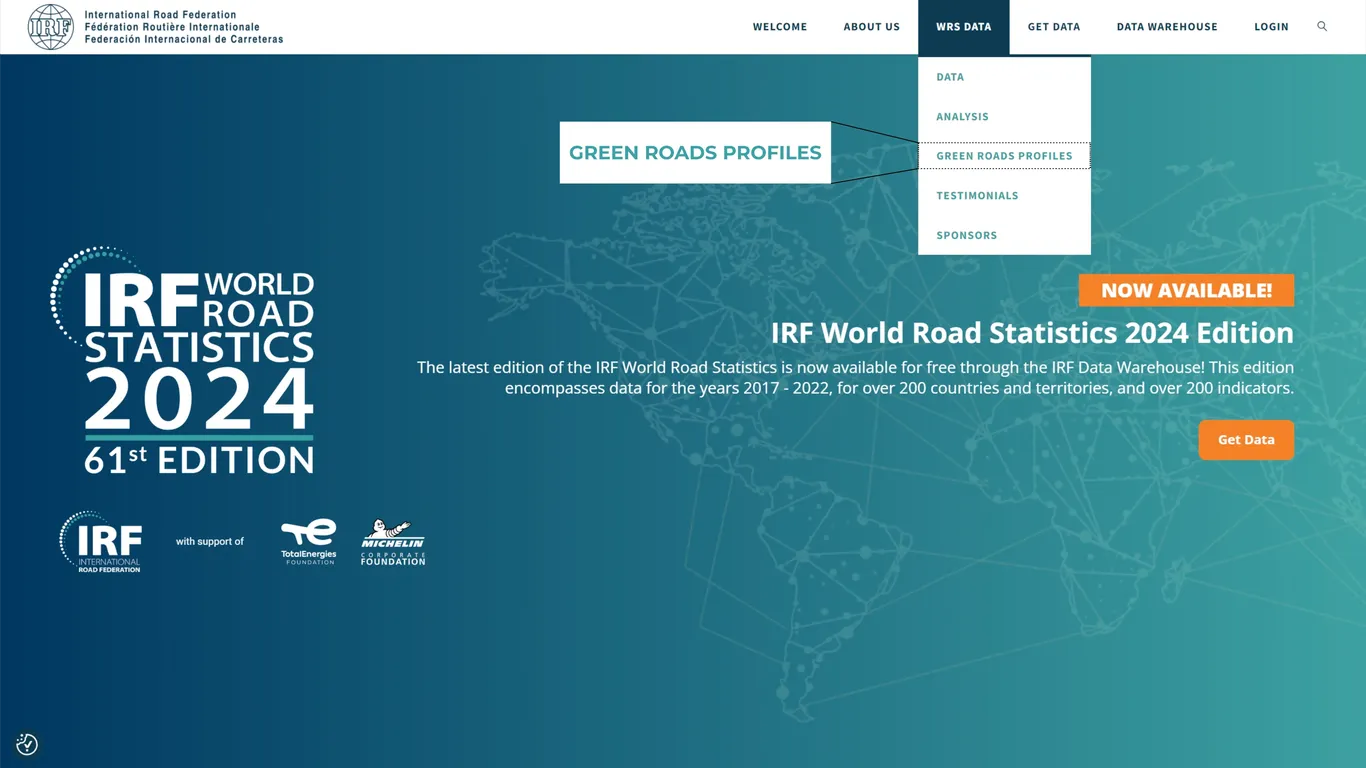Select Data Warehouse in the navigation bar

click(x=1166, y=27)
